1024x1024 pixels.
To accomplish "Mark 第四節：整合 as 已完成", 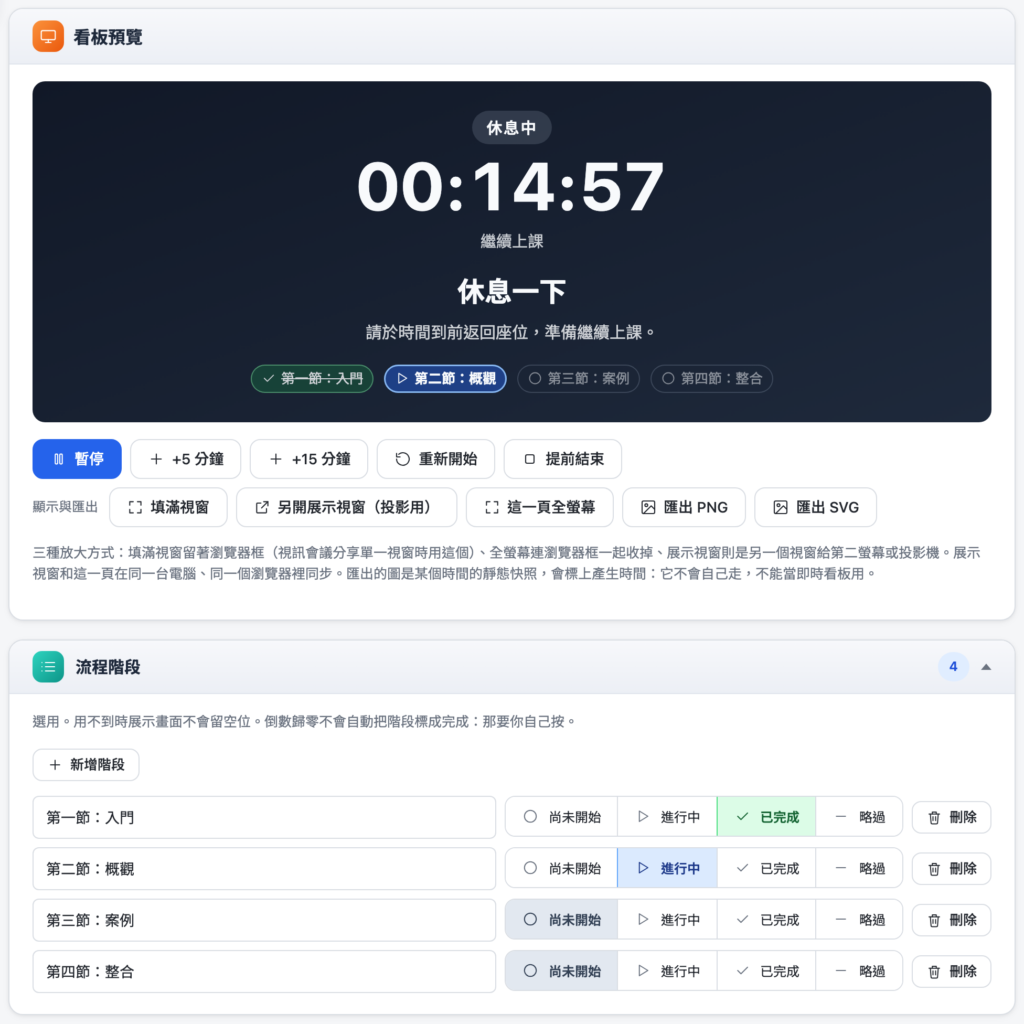I will pyautogui.click(x=767, y=972).
